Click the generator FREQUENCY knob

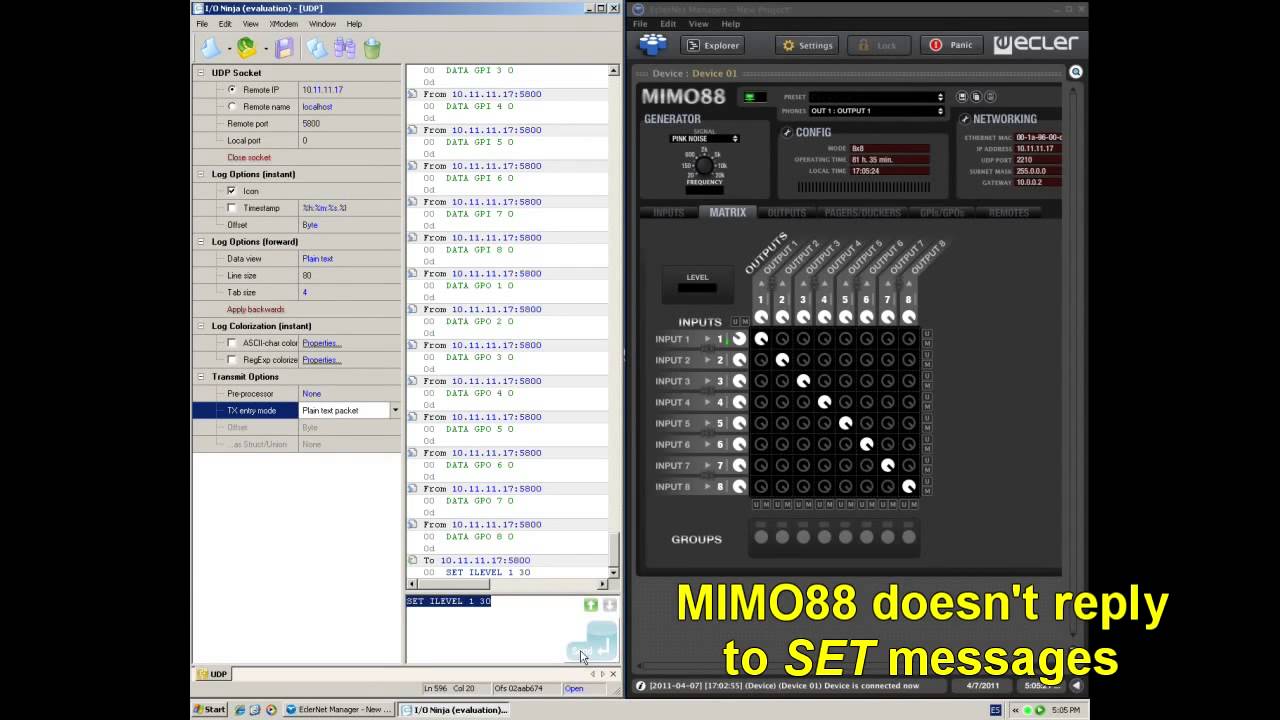[704, 165]
